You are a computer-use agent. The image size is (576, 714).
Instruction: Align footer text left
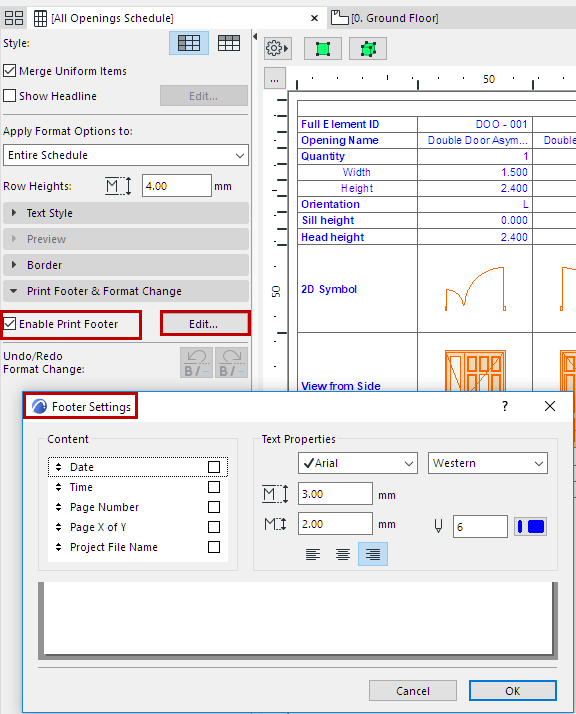pyautogui.click(x=312, y=554)
